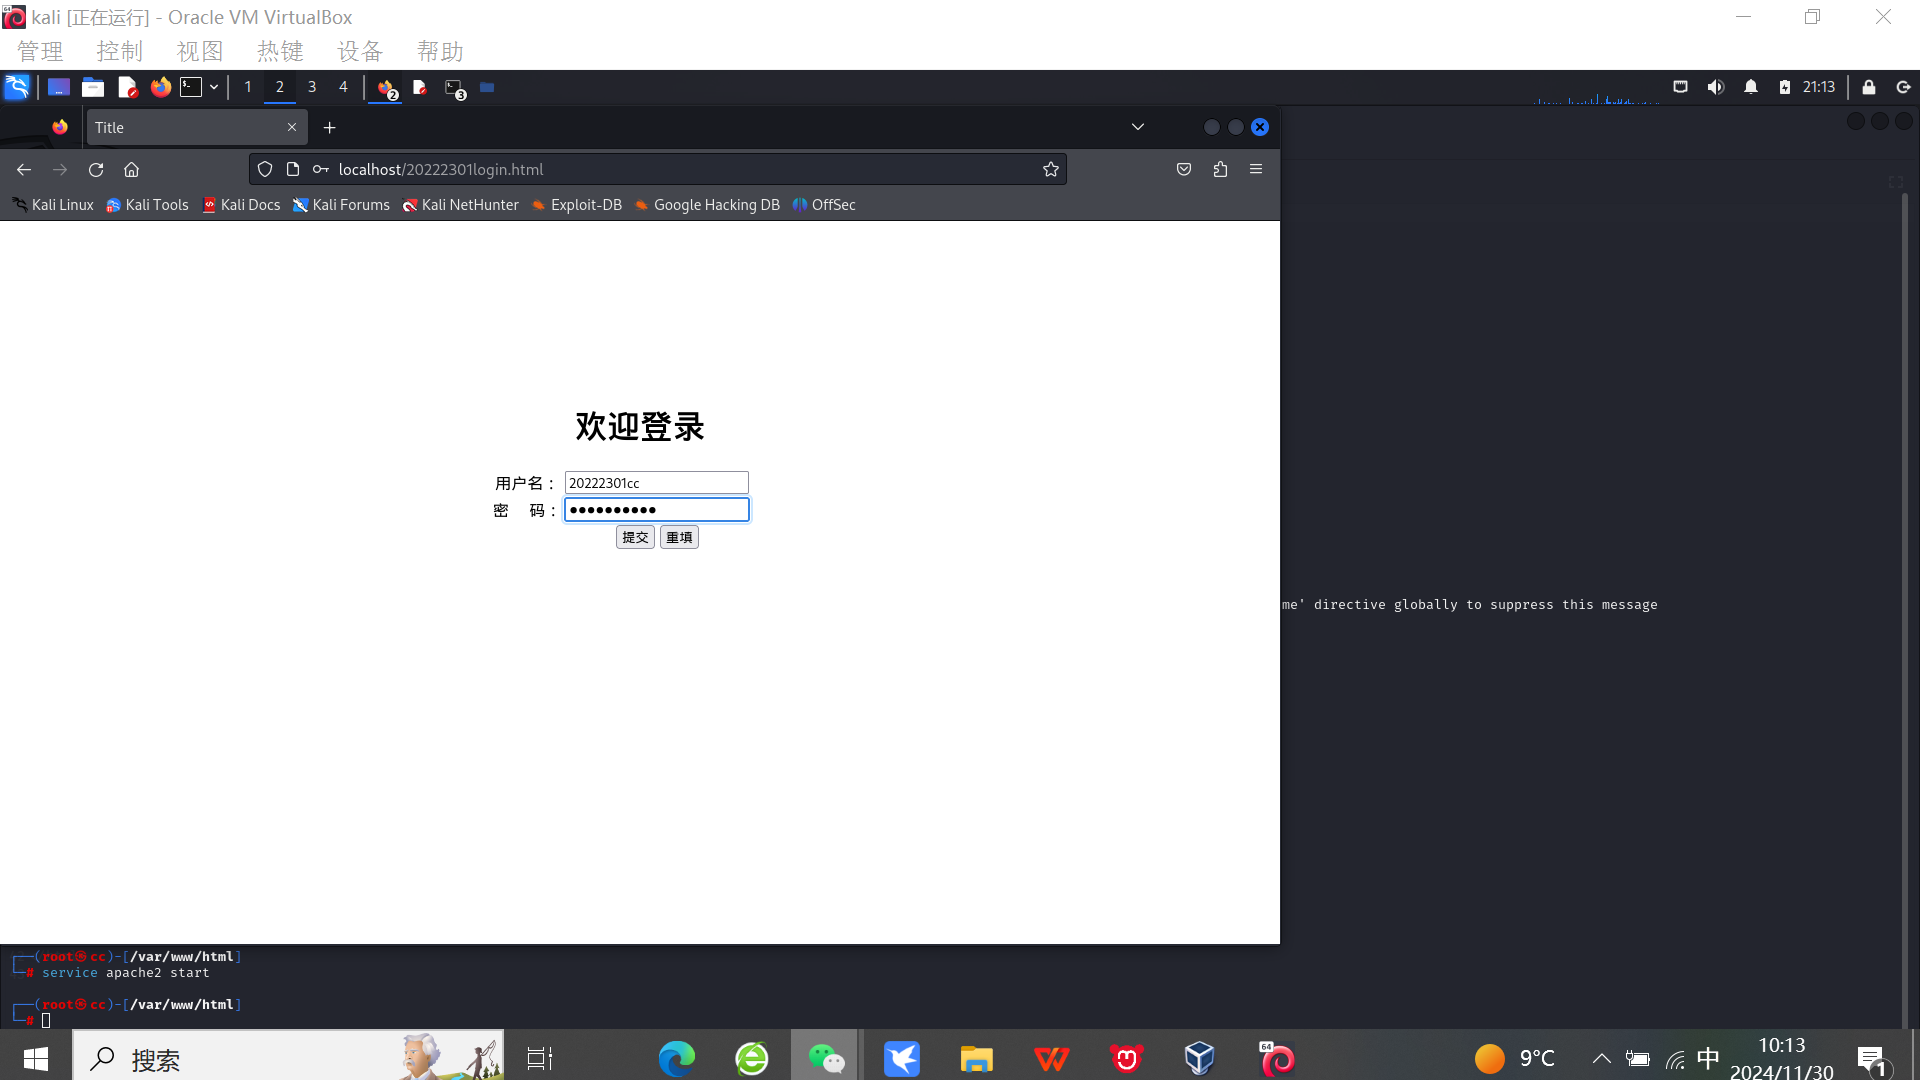Open Windows Task View
This screenshot has height=1080, width=1920.
tap(540, 1058)
